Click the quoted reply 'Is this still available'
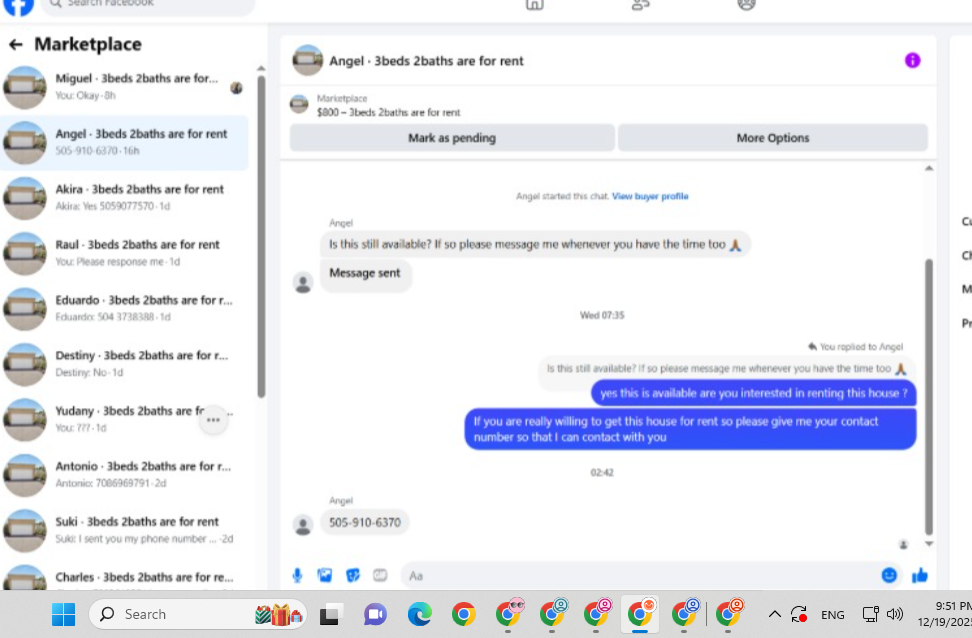This screenshot has width=972, height=638. [726, 369]
